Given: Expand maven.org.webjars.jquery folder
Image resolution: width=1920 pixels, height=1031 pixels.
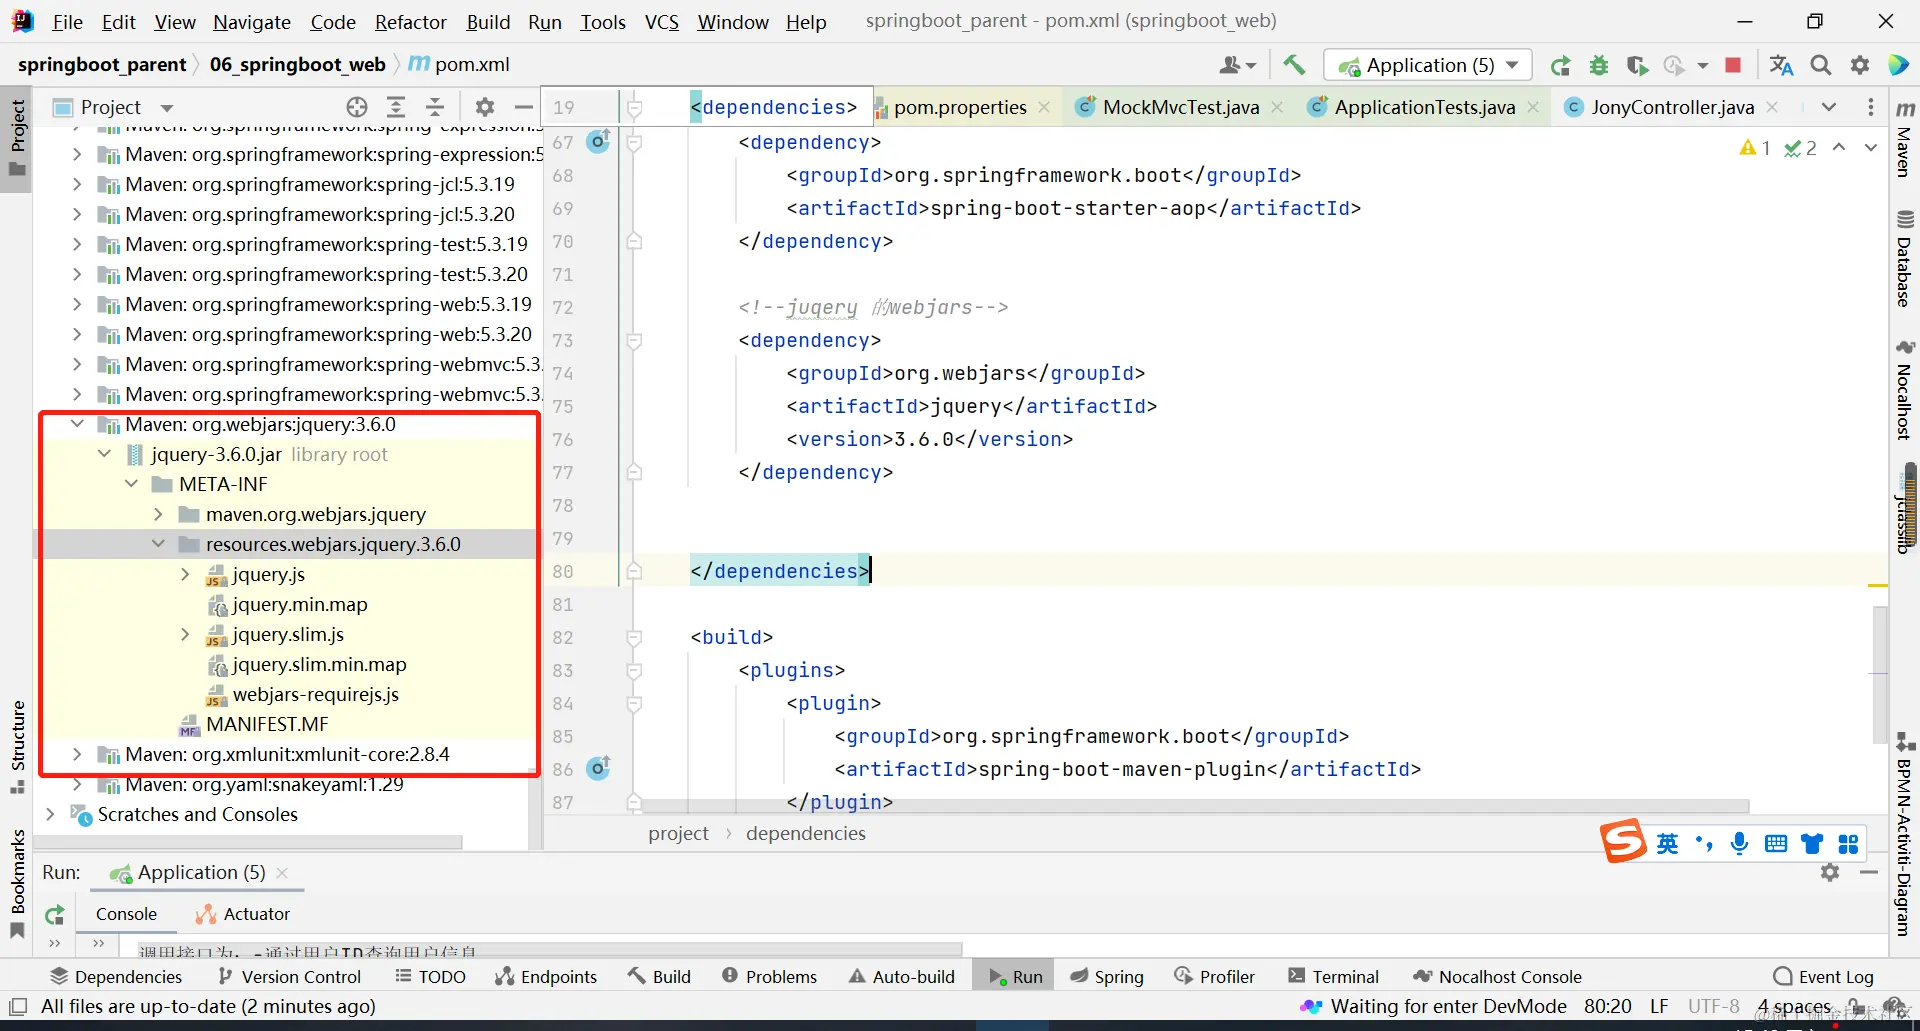Looking at the screenshot, I should (x=158, y=514).
